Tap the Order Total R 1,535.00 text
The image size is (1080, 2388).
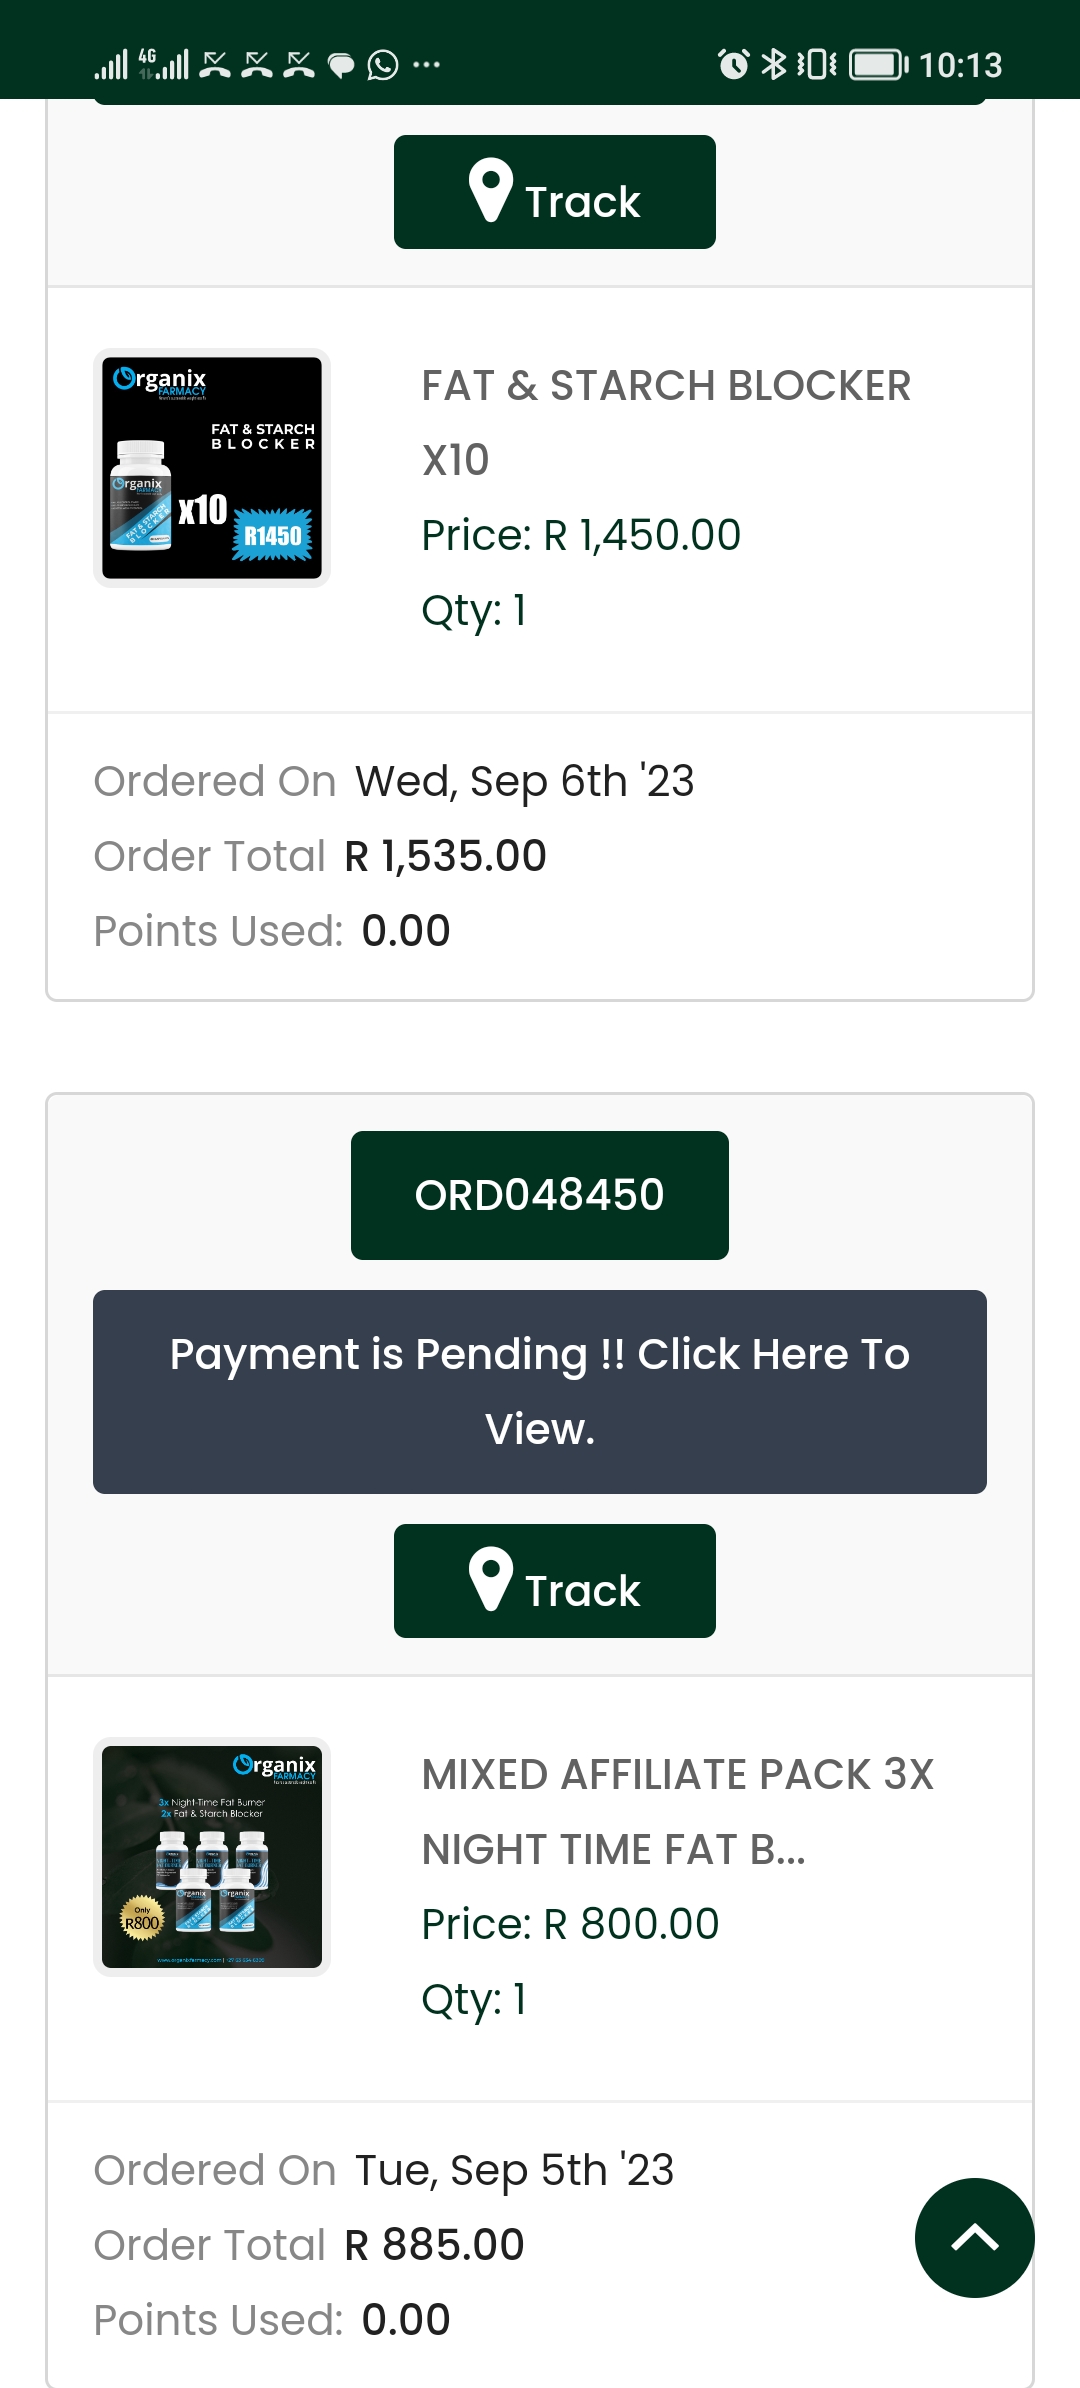[320, 856]
